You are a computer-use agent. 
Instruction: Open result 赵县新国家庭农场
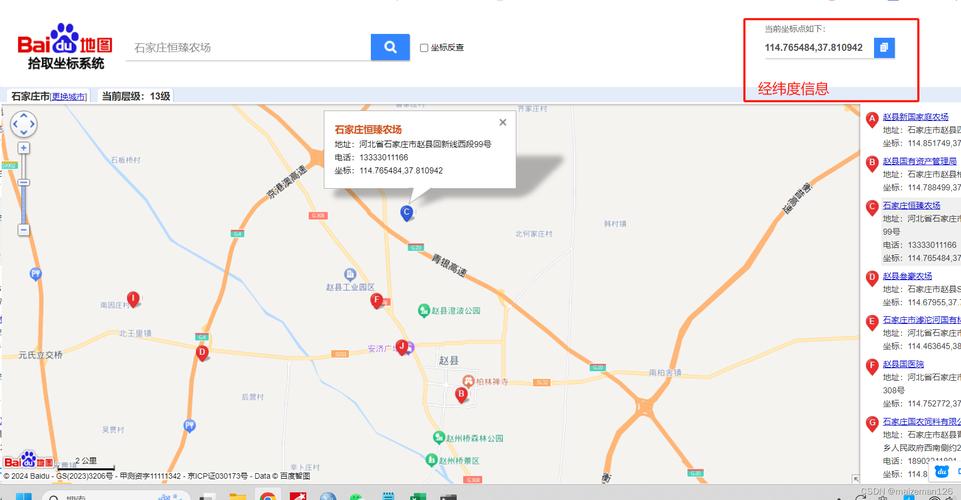[x=916, y=116]
